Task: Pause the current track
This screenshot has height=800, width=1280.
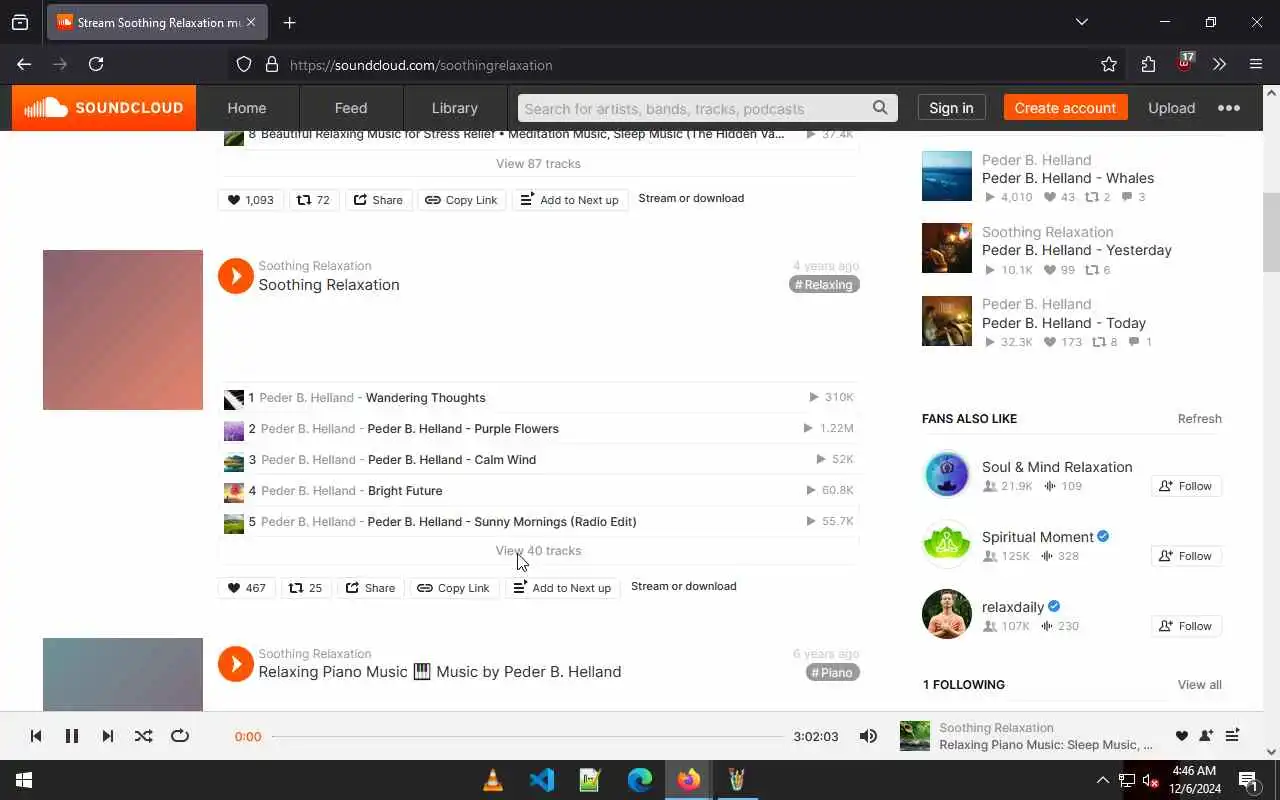Action: 72,736
